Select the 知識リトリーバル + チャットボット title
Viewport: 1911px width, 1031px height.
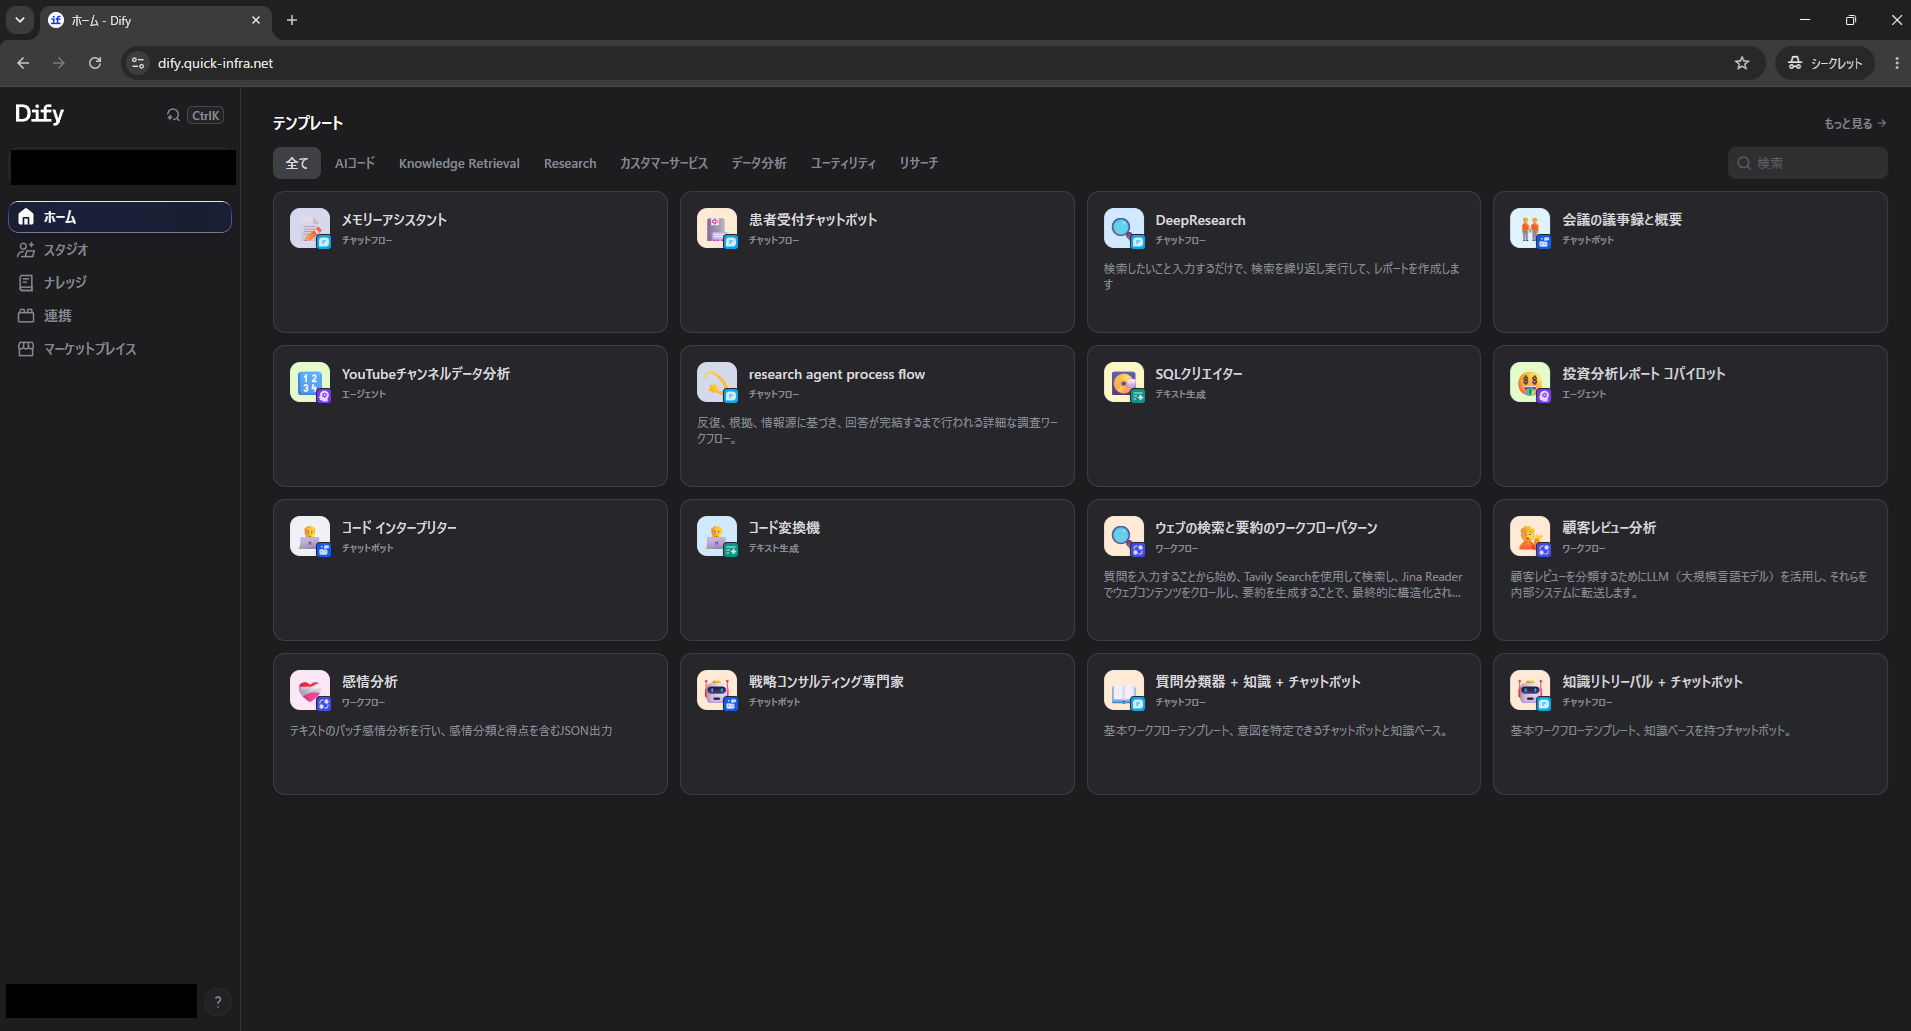click(1652, 682)
